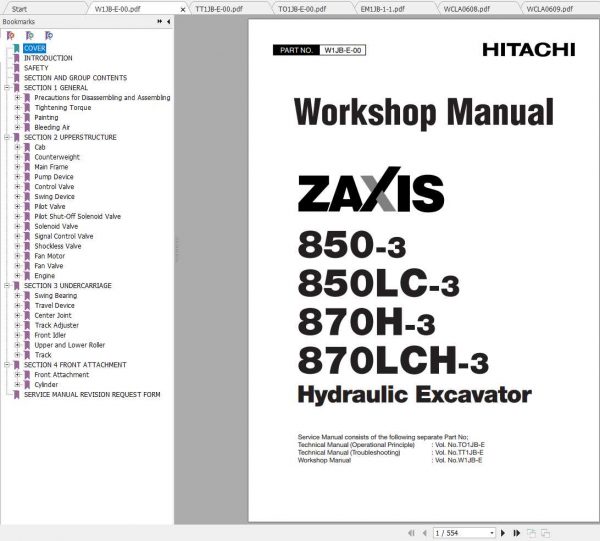Open the Fan Valve bookmark
Screen dimensions: 600x541
tap(49, 266)
